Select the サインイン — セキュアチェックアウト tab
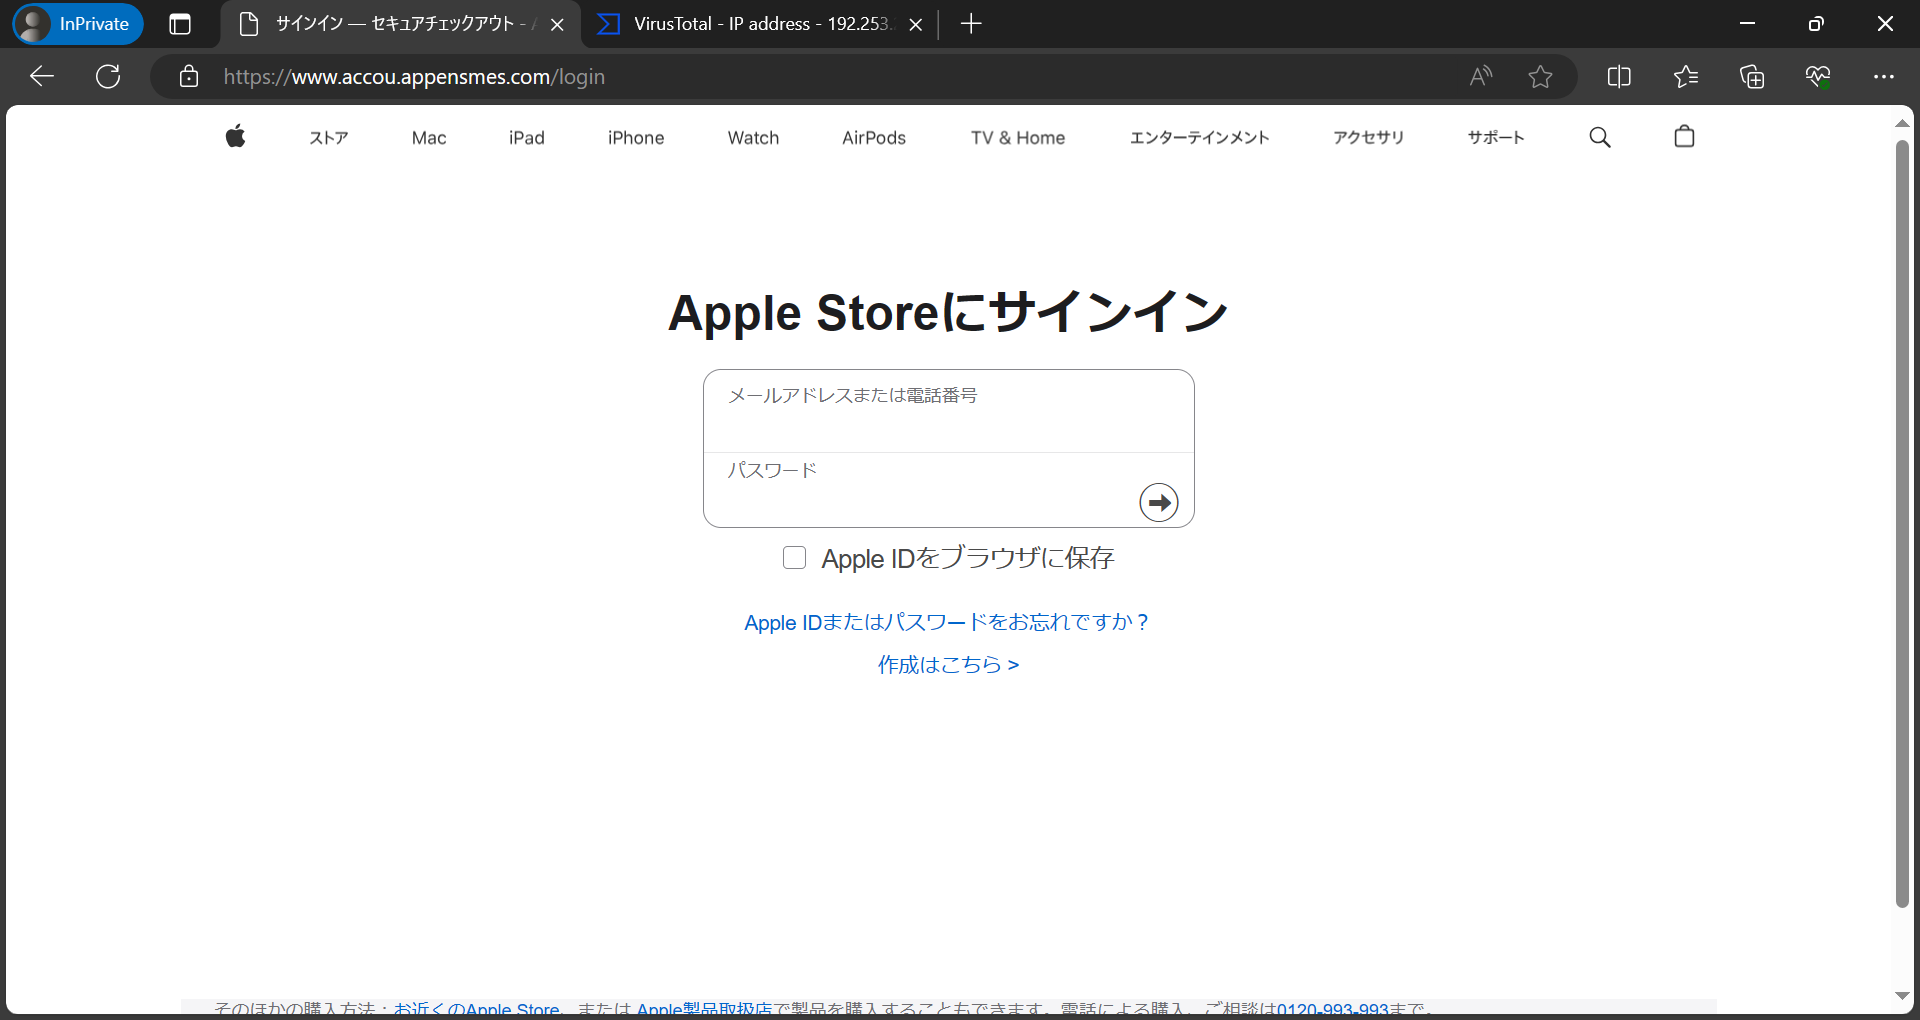1920x1020 pixels. tap(400, 24)
